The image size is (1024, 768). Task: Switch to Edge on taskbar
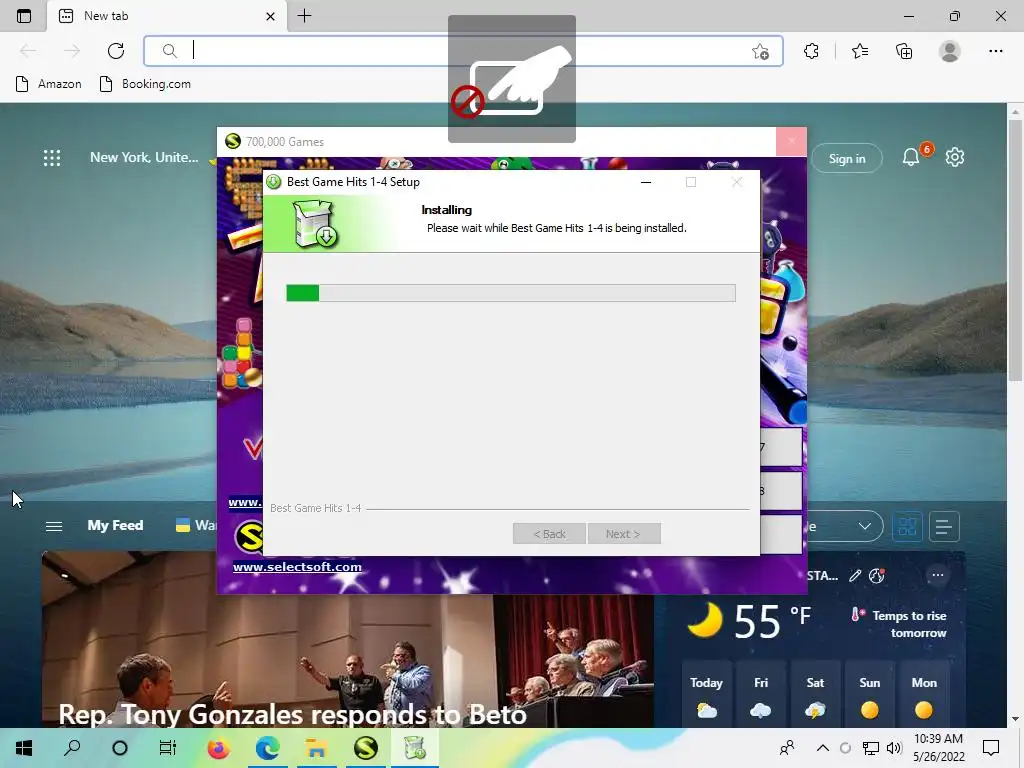tap(267, 748)
